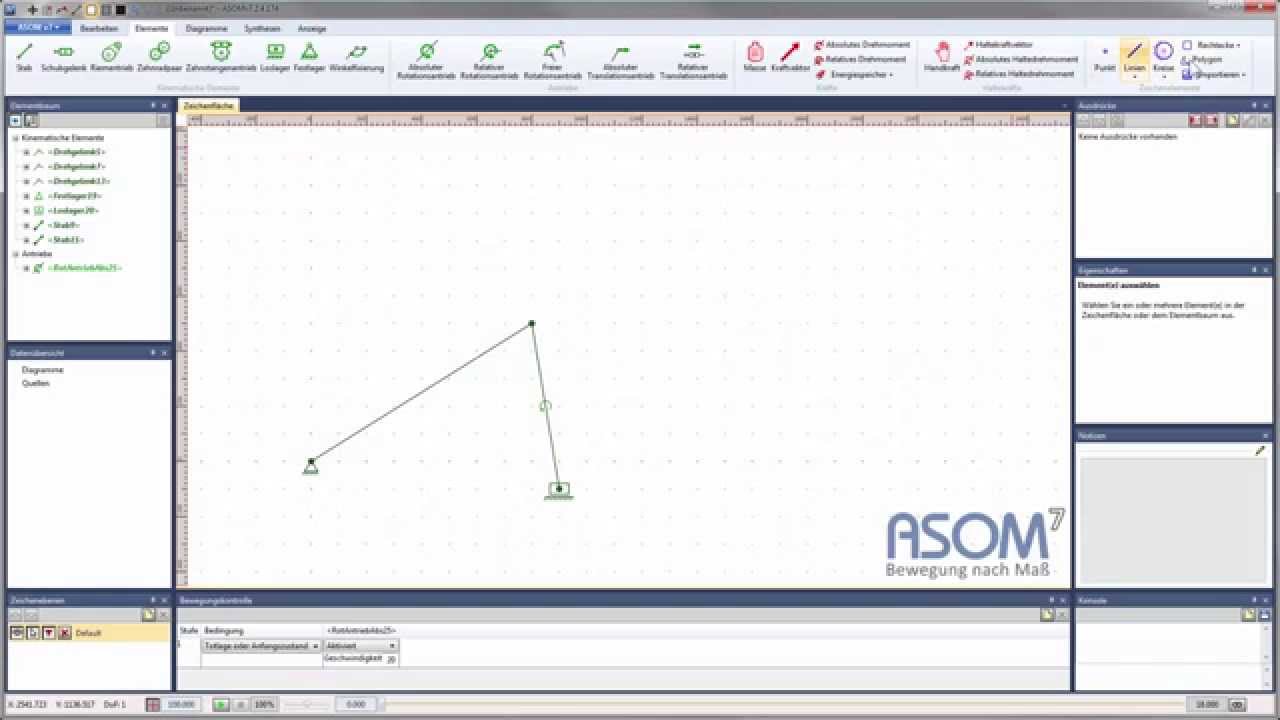Click the grid size input field
This screenshot has width=1280, height=720.
[181, 705]
